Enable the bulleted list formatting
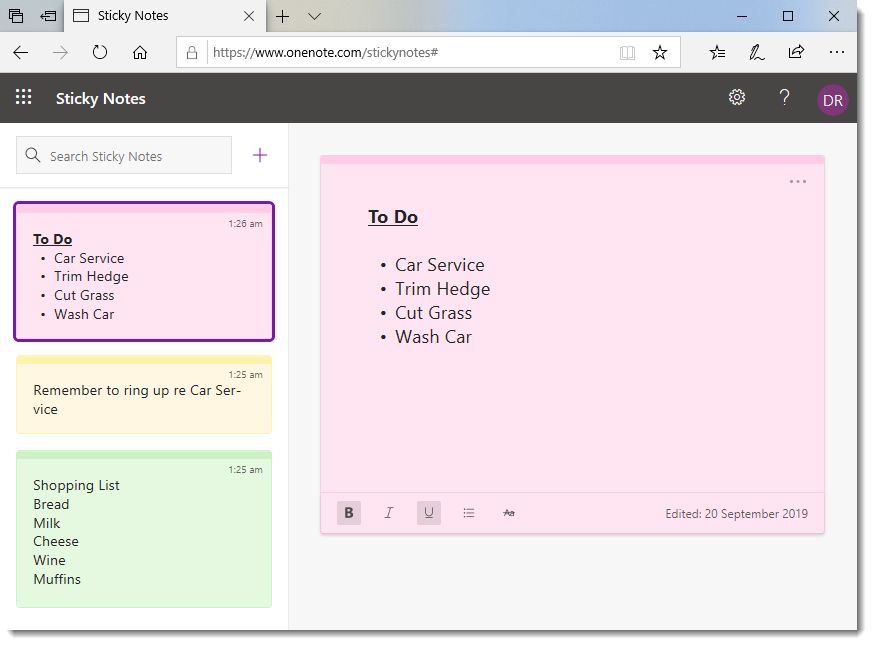The height and width of the screenshot is (645, 872). click(468, 512)
